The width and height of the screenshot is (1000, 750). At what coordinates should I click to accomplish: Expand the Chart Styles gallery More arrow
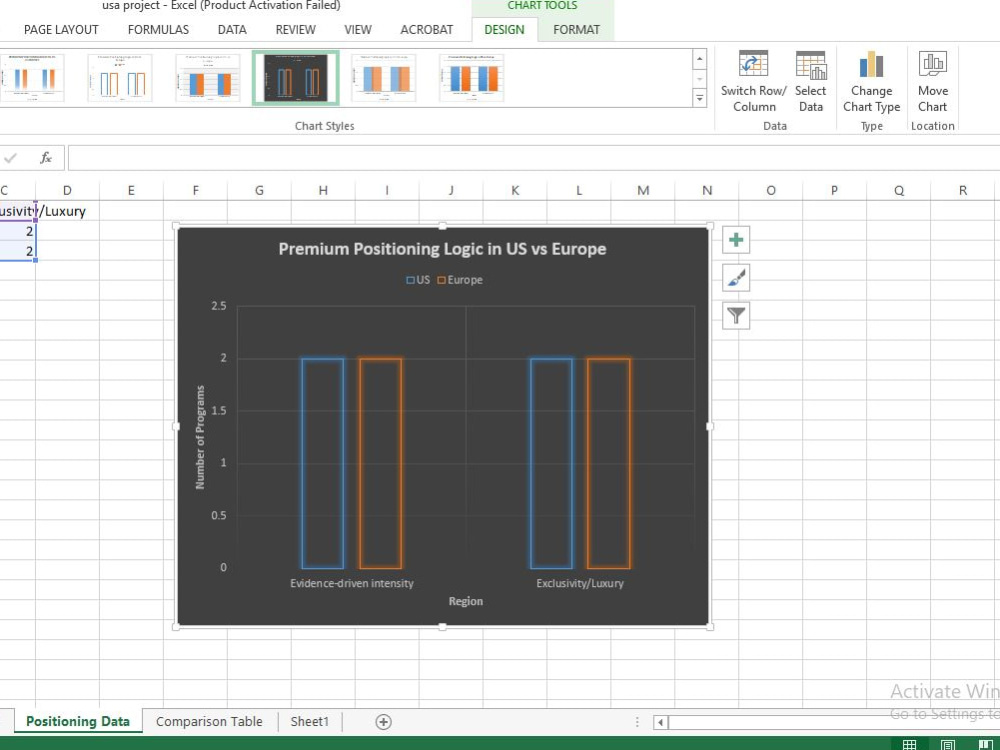[700, 98]
